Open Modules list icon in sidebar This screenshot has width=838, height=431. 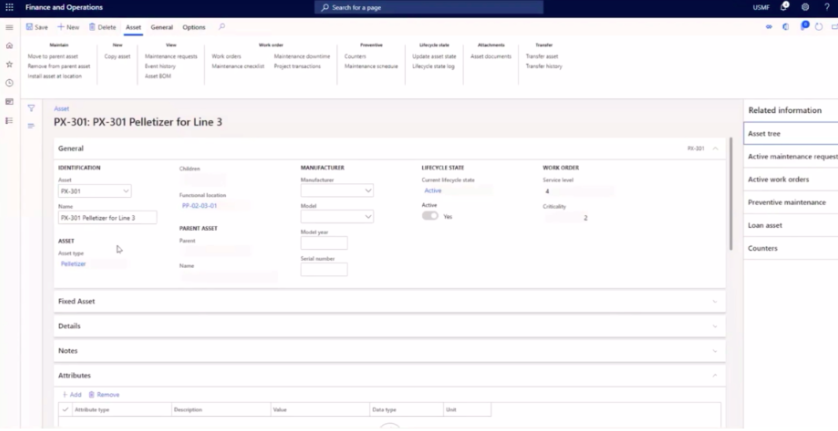point(9,121)
